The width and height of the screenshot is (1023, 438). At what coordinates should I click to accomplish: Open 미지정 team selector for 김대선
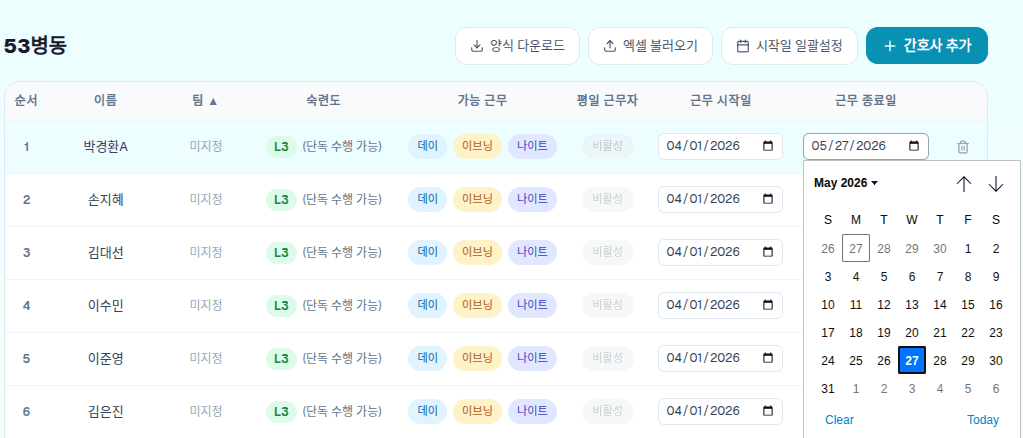(x=206, y=252)
